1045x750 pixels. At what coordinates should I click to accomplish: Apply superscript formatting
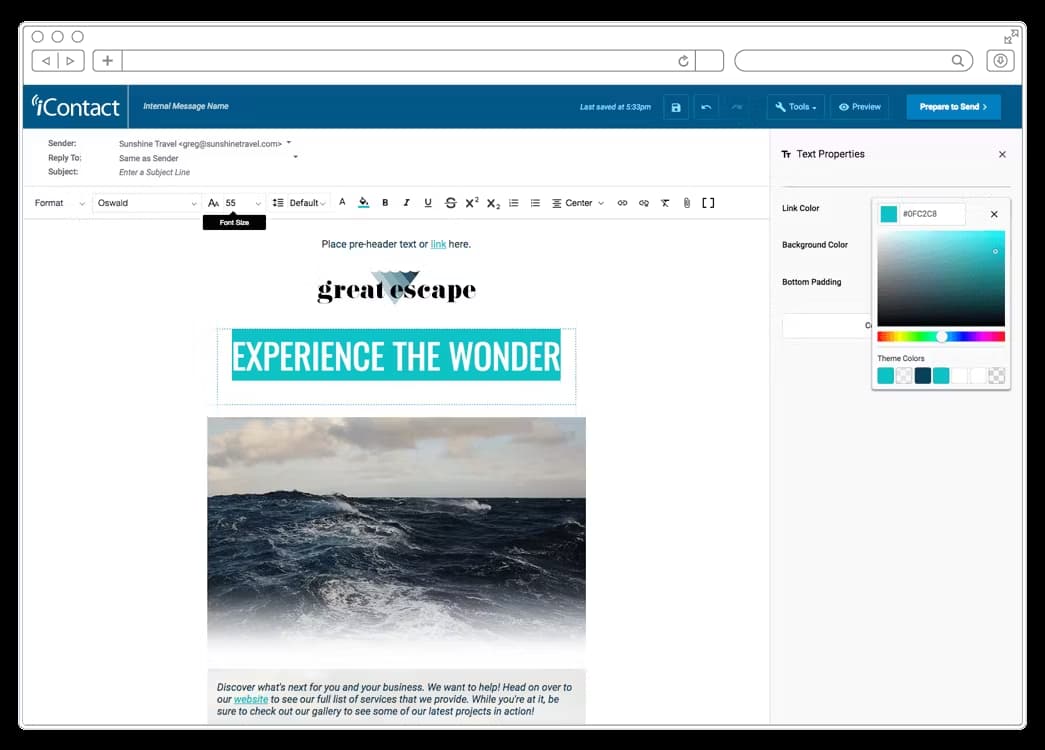(472, 203)
